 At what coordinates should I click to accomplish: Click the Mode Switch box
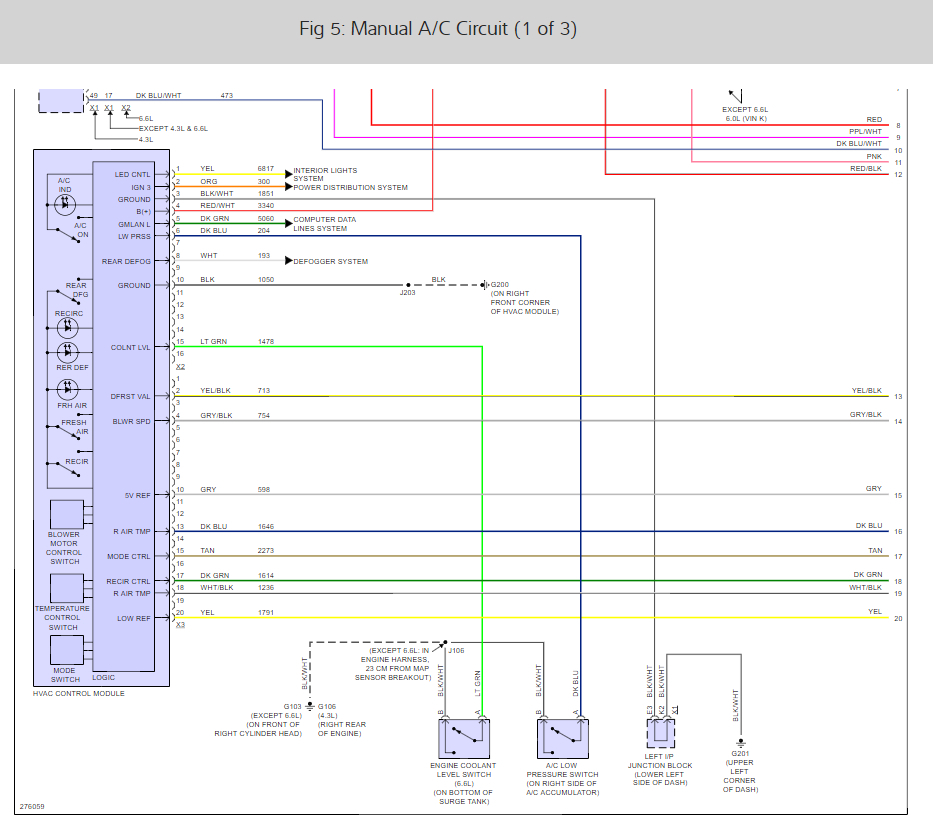(x=67, y=651)
